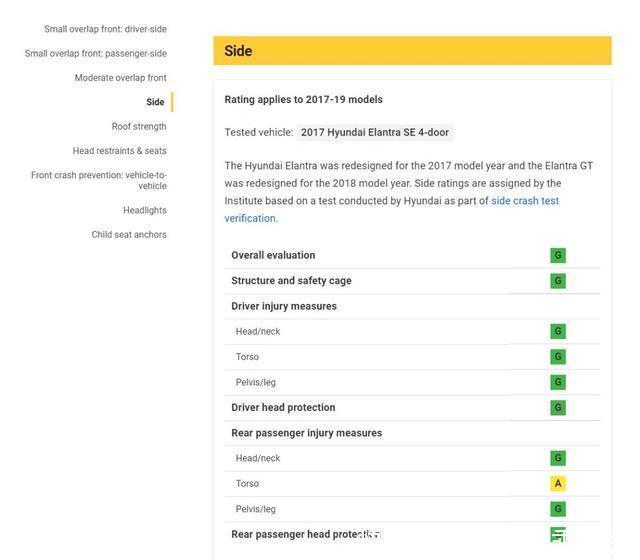Image resolution: width=640 pixels, height=560 pixels.
Task: Click the yellow A rating for rear Torso
Action: click(x=558, y=484)
